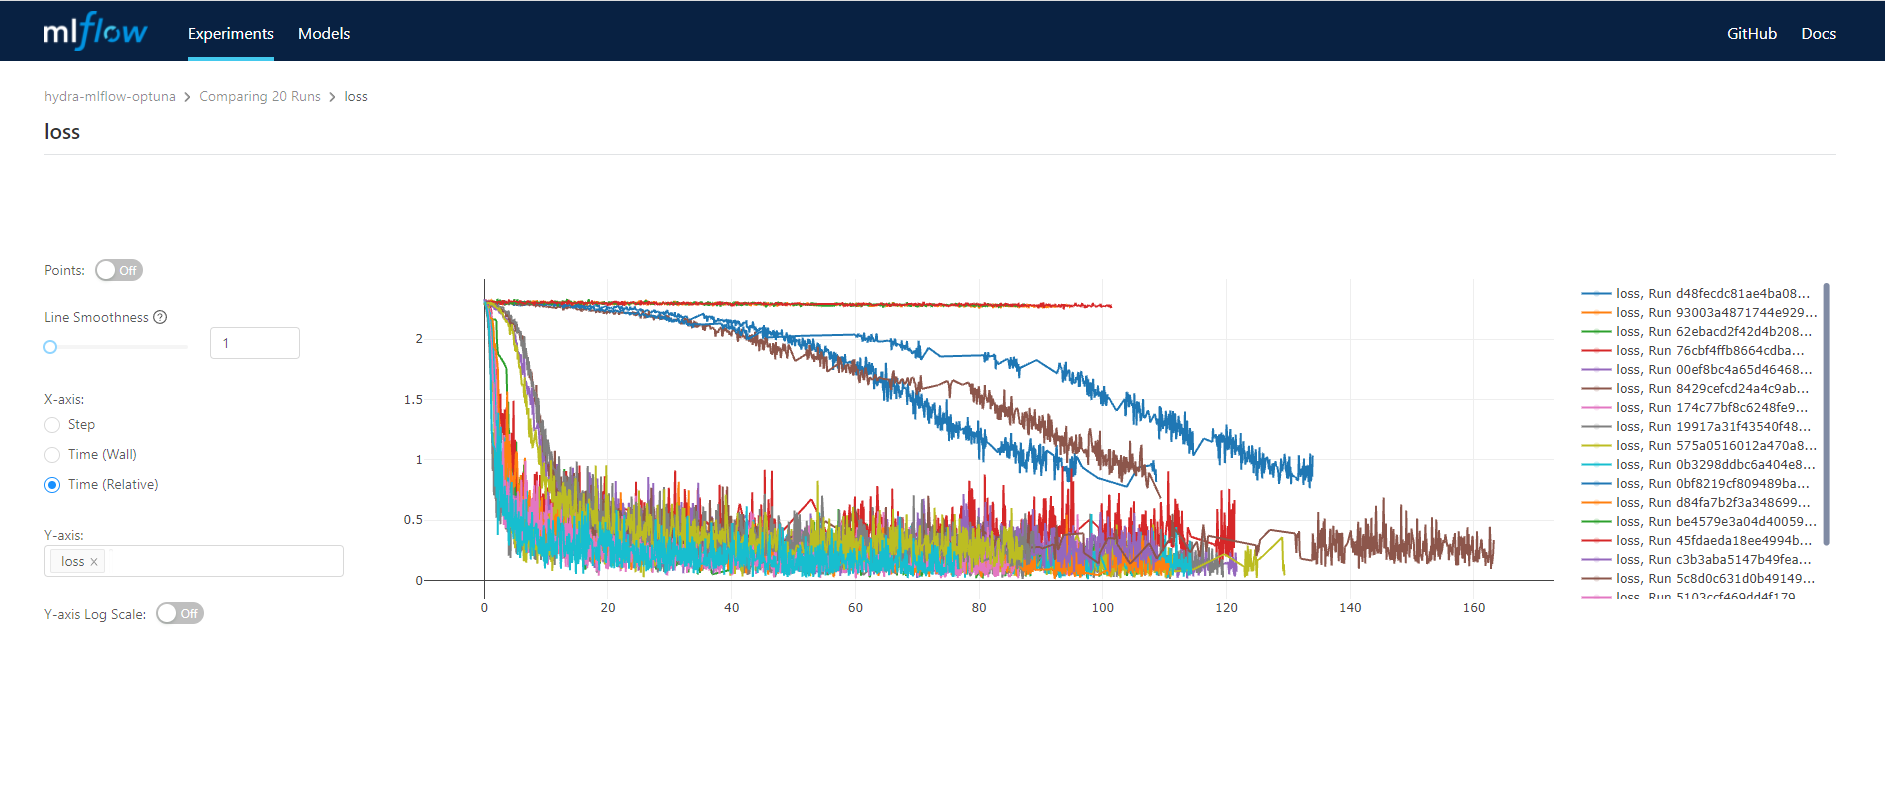Click legend entry Run 19917a31f43540f48

[x=1696, y=426]
